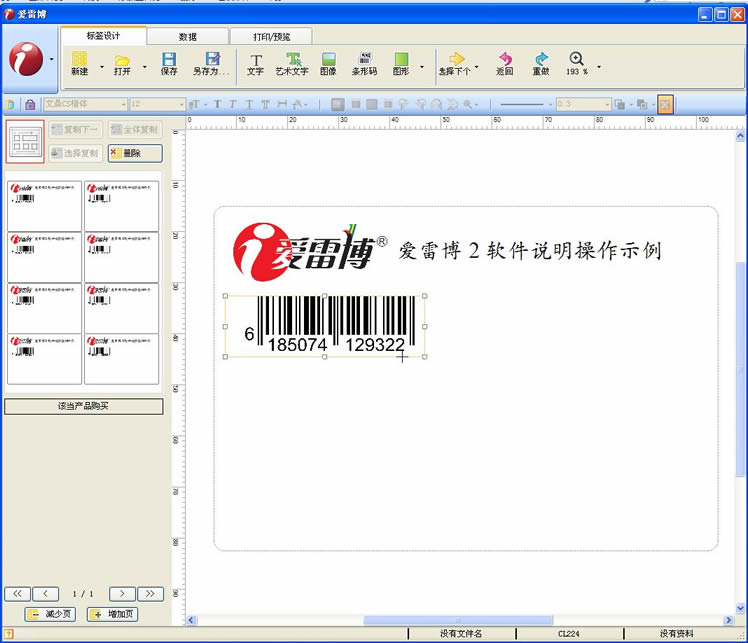Open the line width 0.3 combo box
The width and height of the screenshot is (748, 643).
click(x=584, y=104)
